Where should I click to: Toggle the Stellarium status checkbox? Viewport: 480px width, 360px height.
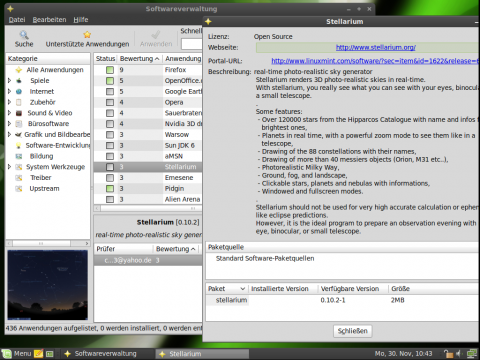110,167
